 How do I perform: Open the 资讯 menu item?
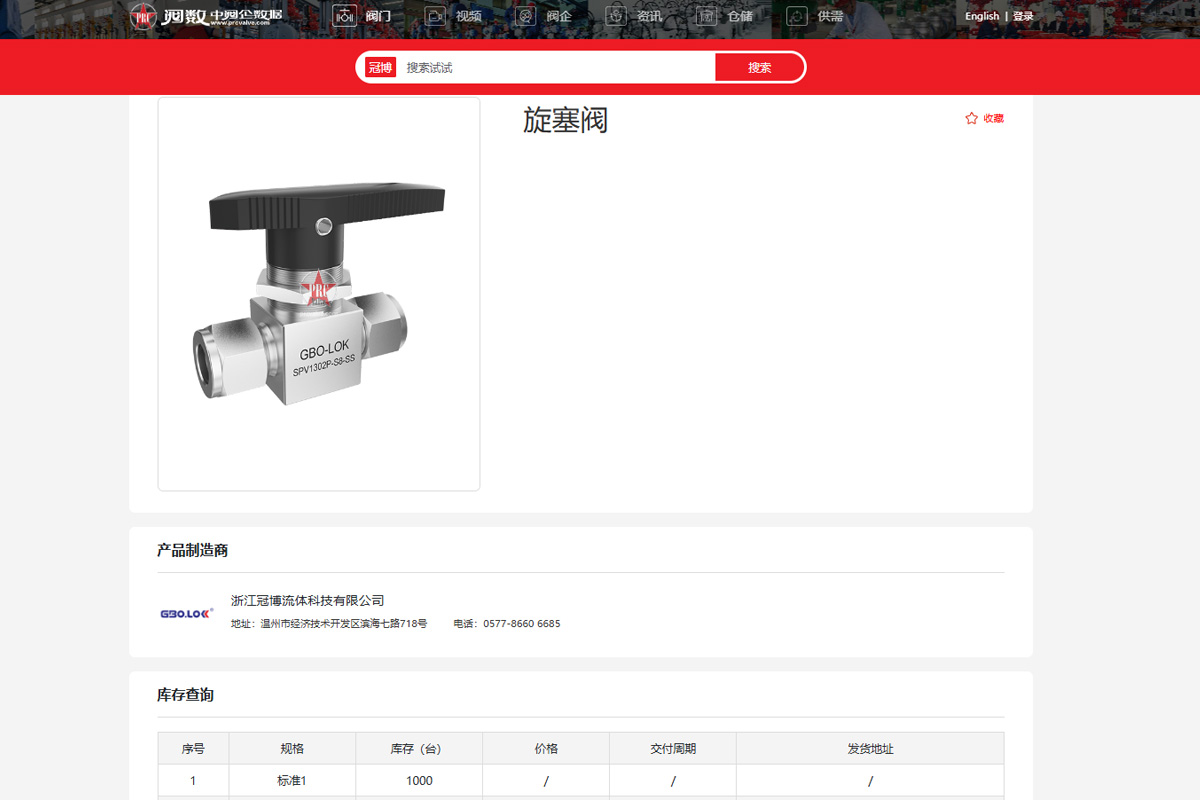650,16
